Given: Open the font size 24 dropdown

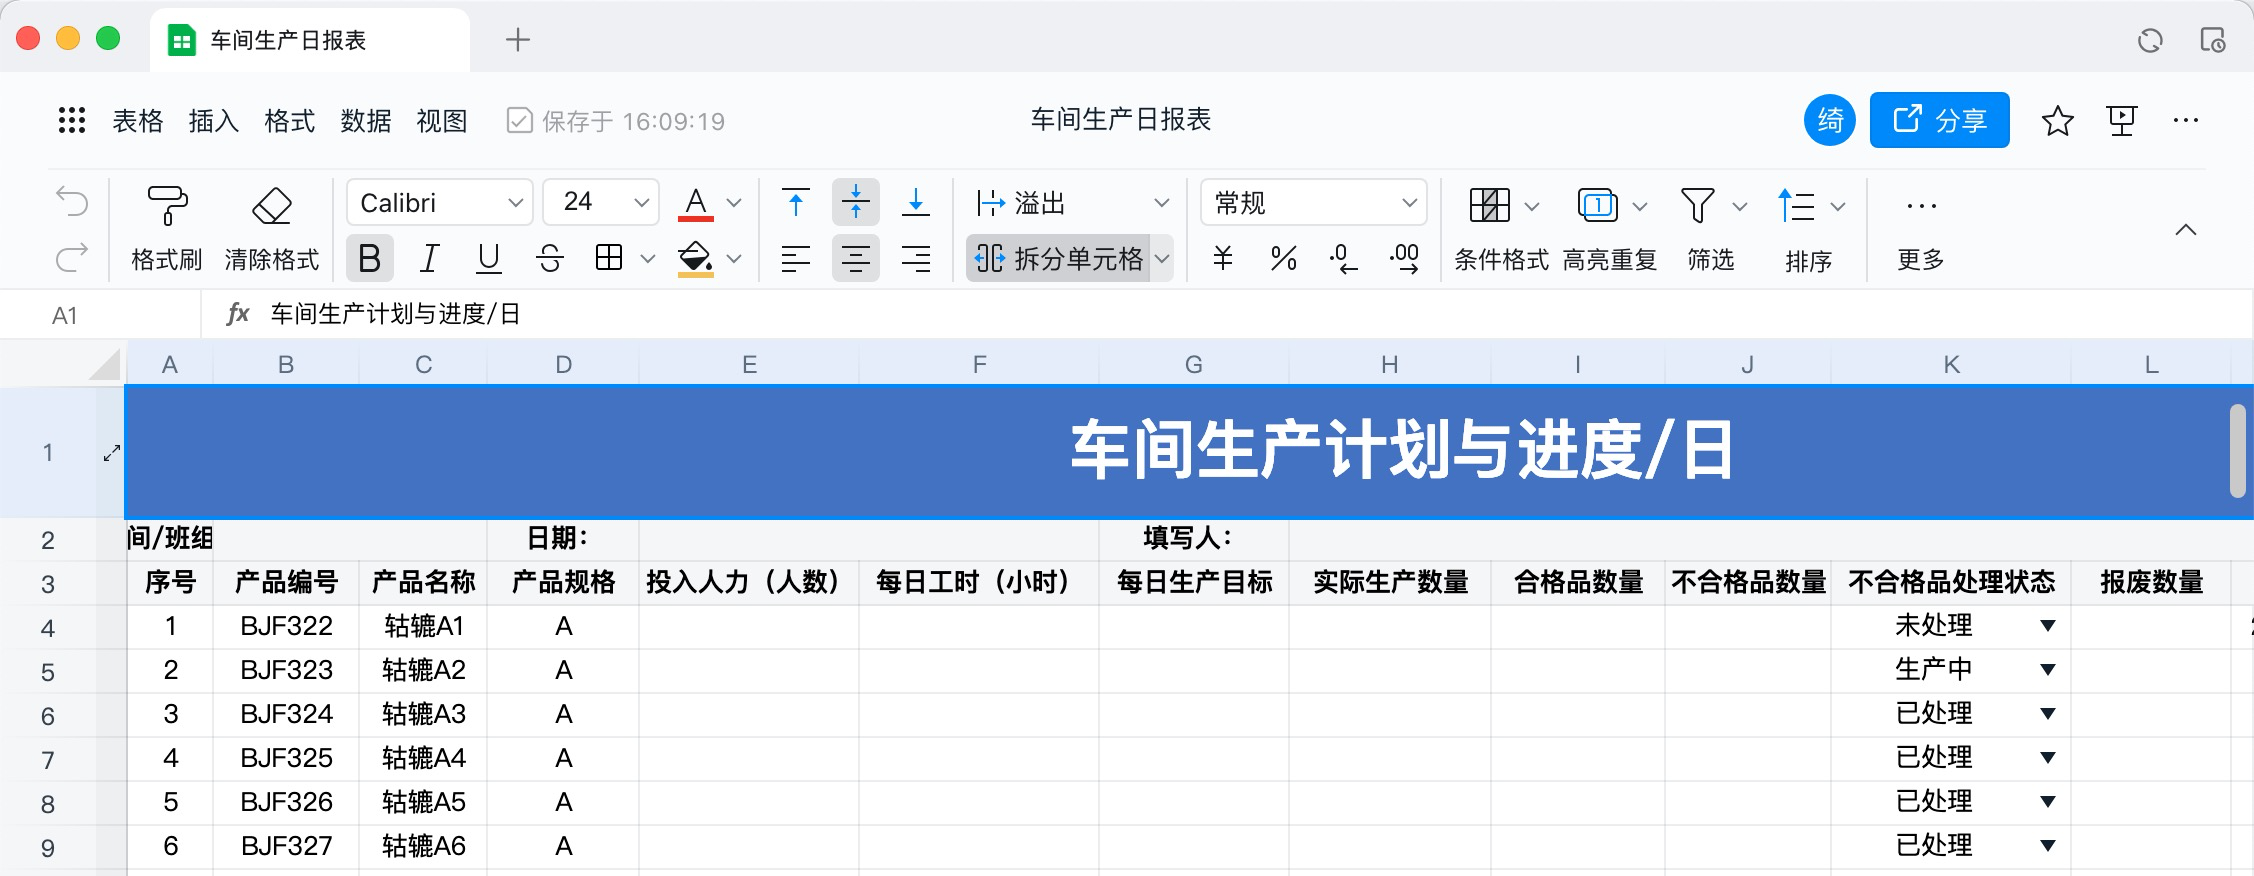Looking at the screenshot, I should 601,203.
